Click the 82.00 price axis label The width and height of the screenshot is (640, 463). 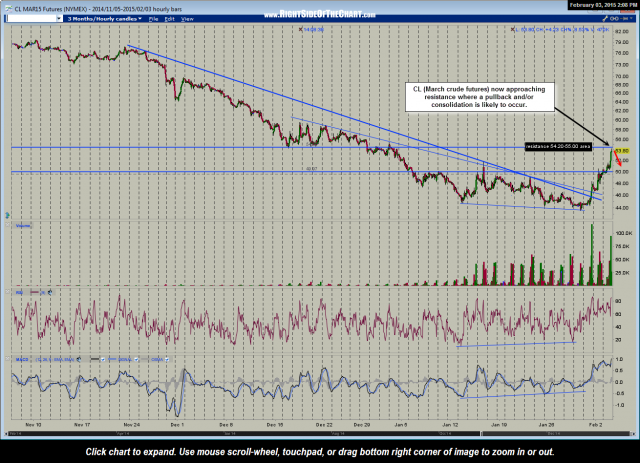[622, 31]
